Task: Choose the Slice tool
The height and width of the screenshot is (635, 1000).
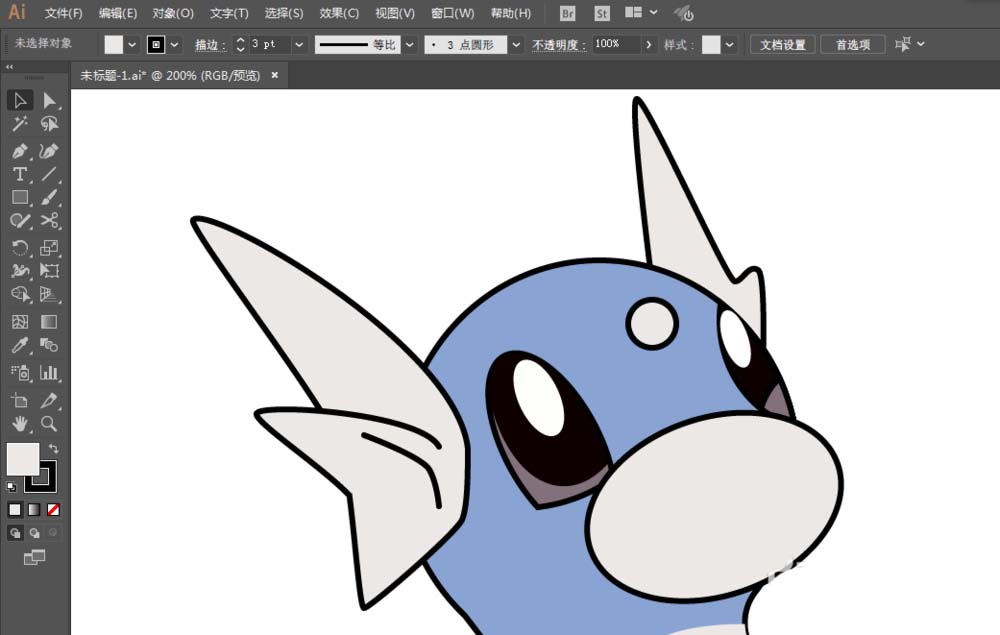Action: point(49,400)
